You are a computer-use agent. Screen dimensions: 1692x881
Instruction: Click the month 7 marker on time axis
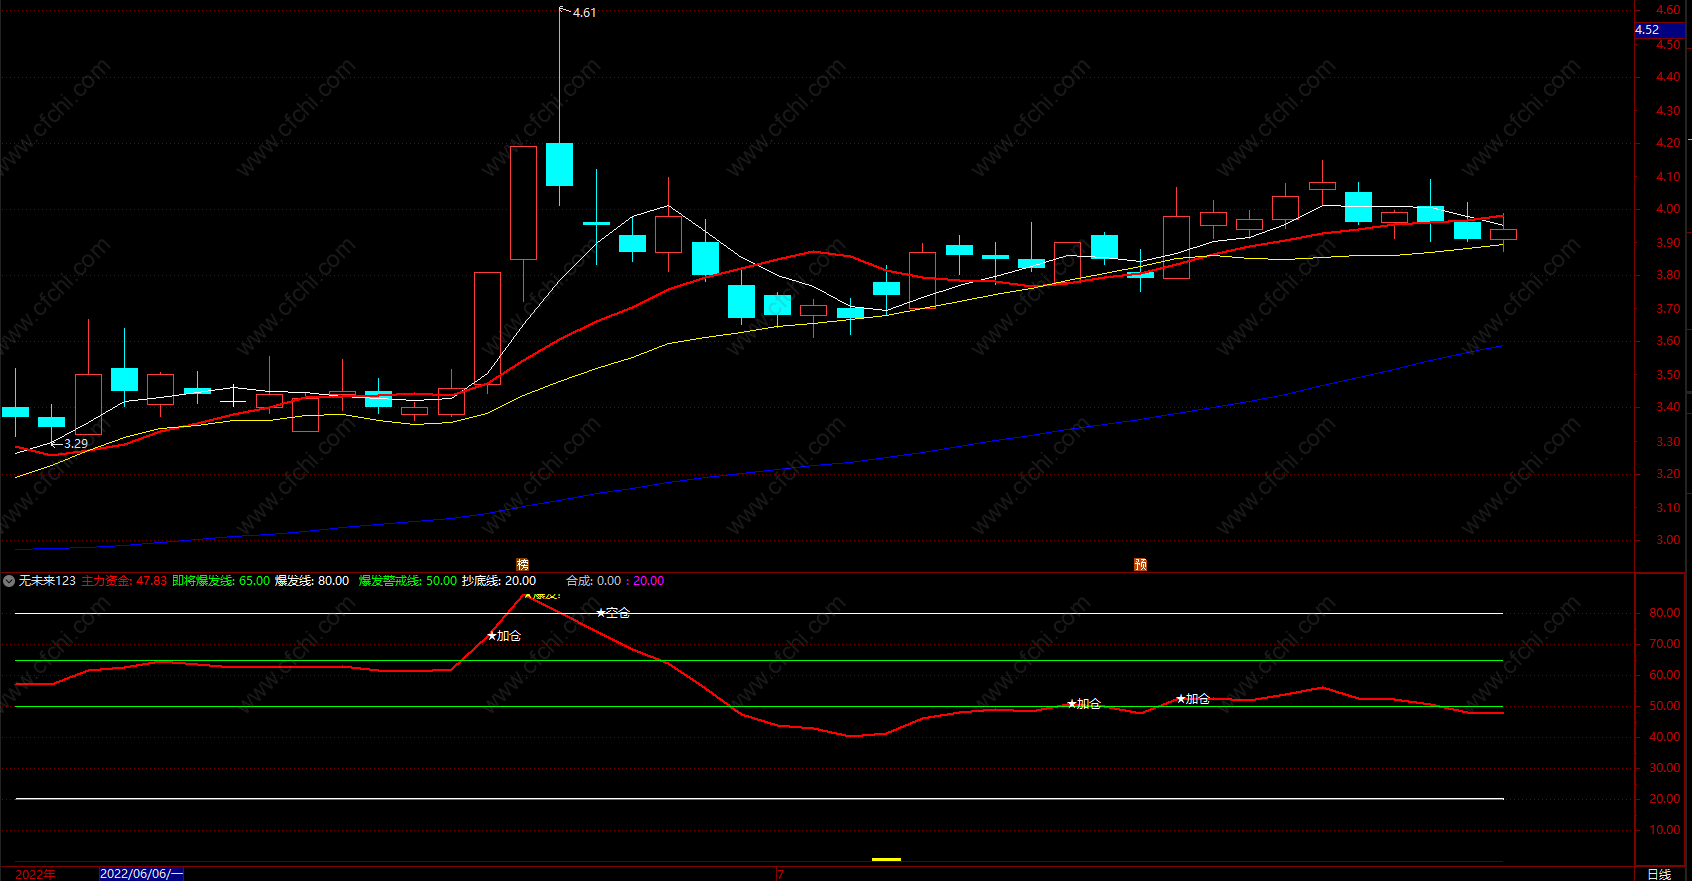point(781,874)
